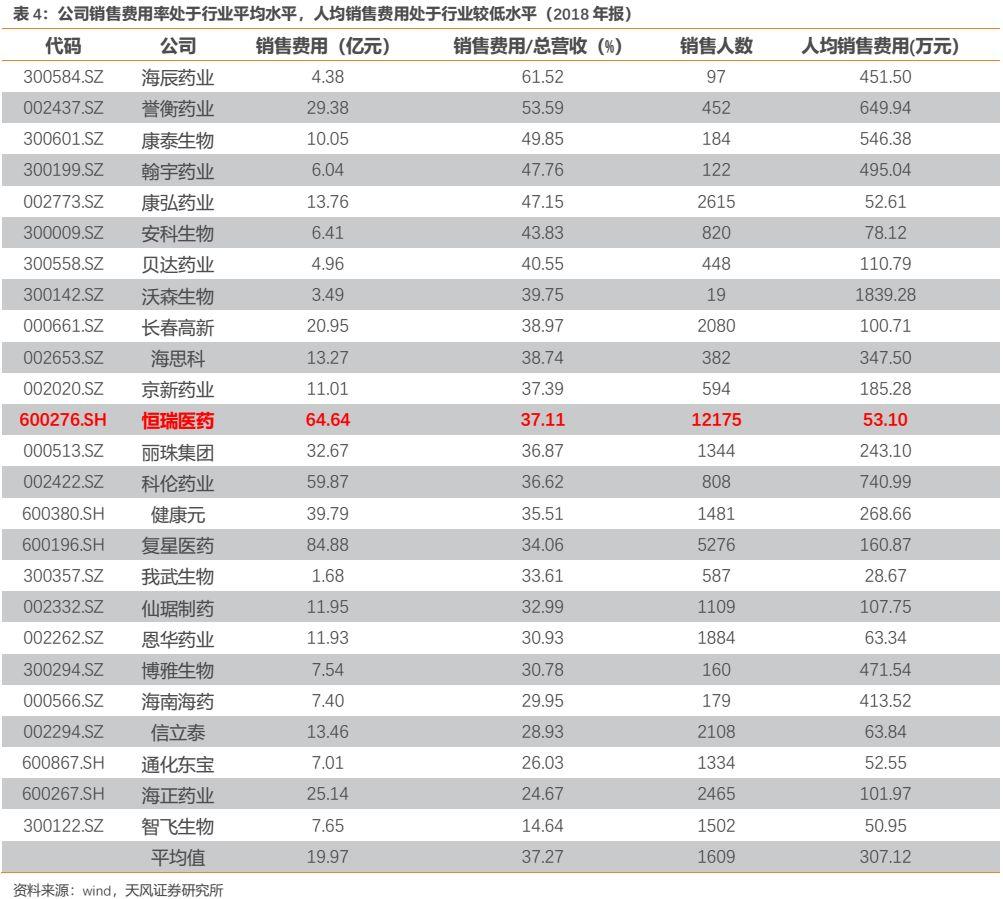This screenshot has width=1003, height=899.
Task: Select company name 我武生物
Action: [x=178, y=576]
